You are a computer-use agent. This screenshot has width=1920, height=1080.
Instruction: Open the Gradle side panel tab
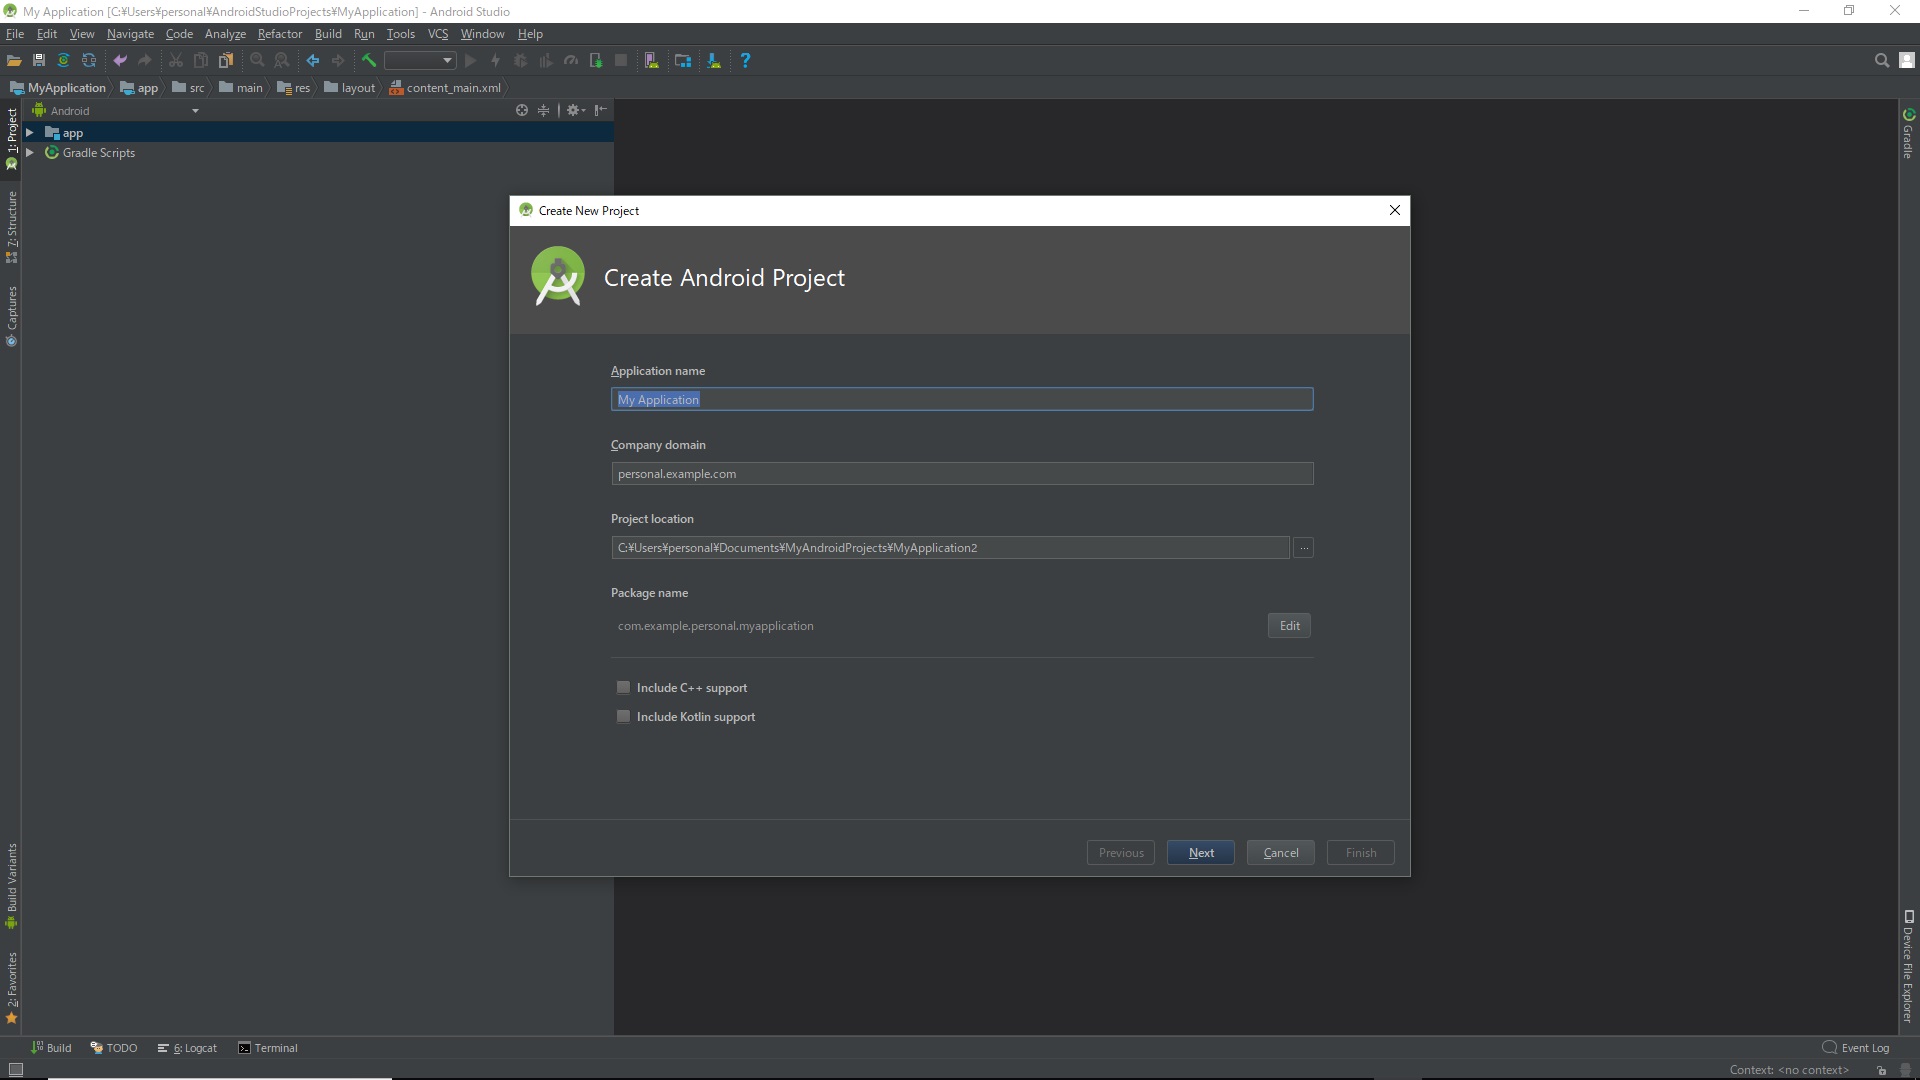tap(1908, 132)
